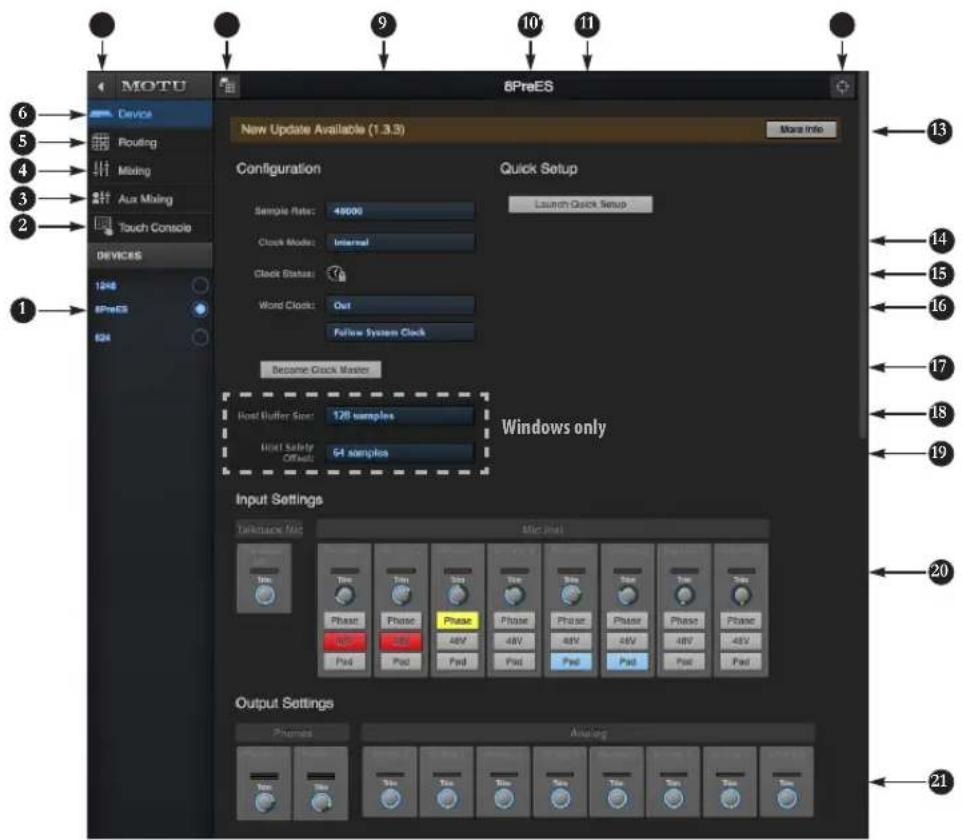Open the Sample Rate dropdown showing 48000
The image size is (962, 840).
pos(401,211)
